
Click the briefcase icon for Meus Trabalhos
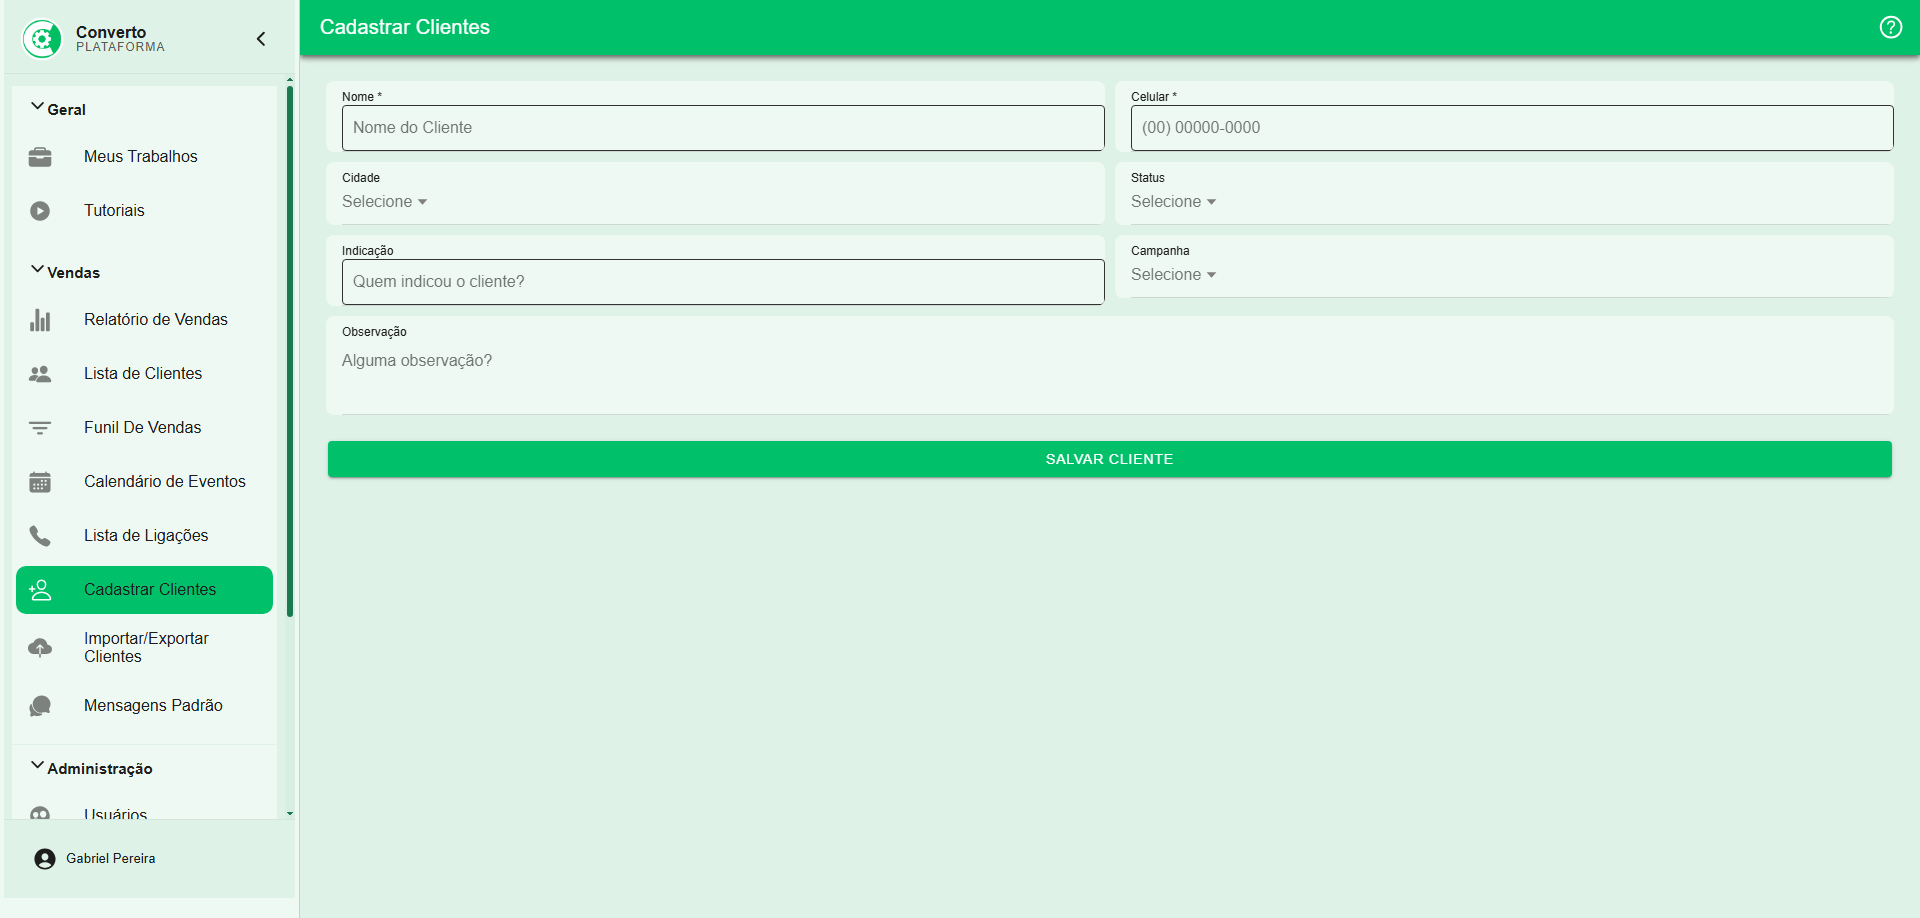40,157
